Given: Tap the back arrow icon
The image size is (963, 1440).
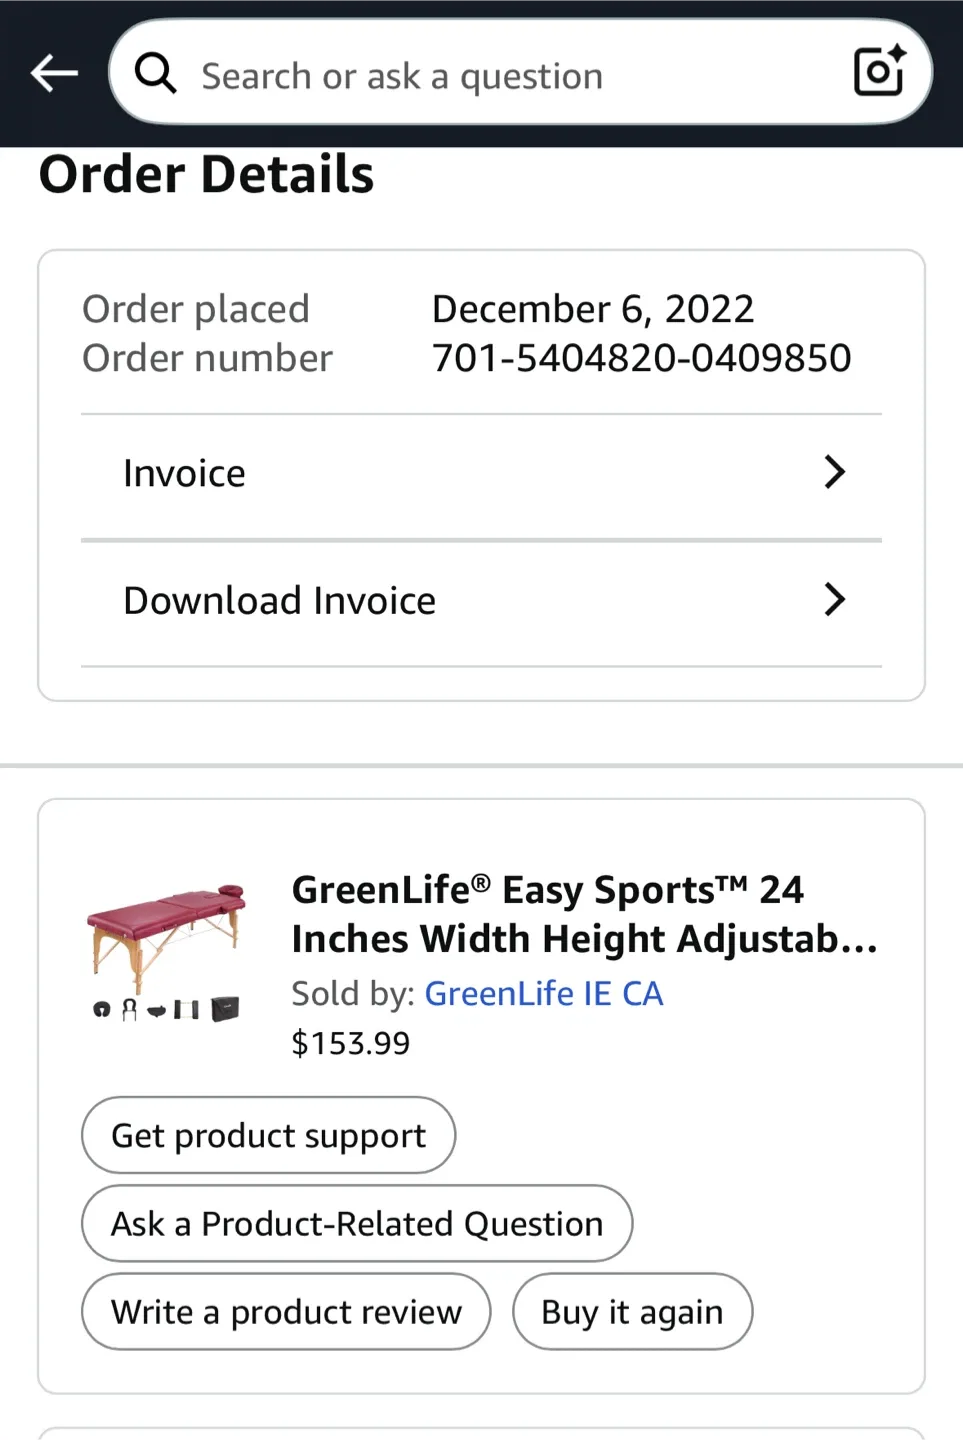Looking at the screenshot, I should [54, 73].
